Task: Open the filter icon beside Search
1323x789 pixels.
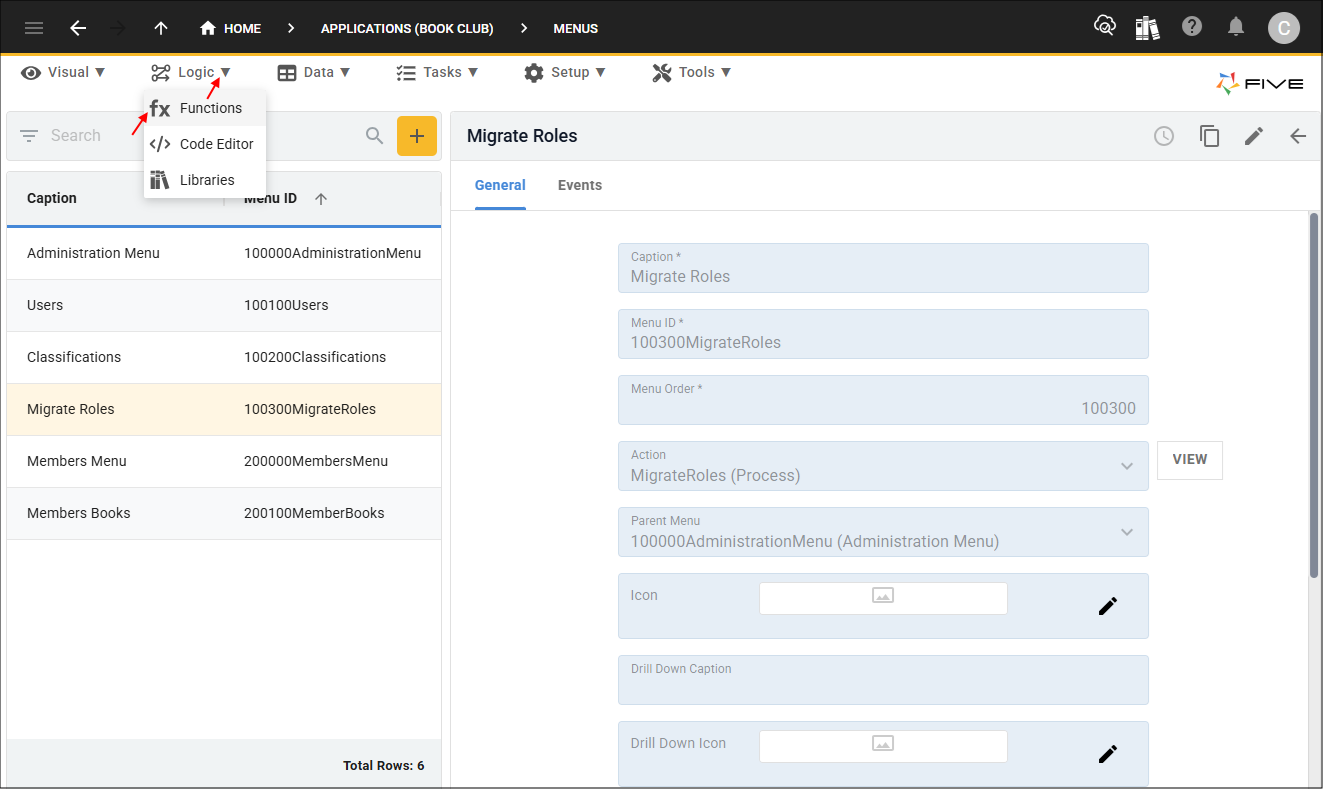Action: [x=29, y=136]
